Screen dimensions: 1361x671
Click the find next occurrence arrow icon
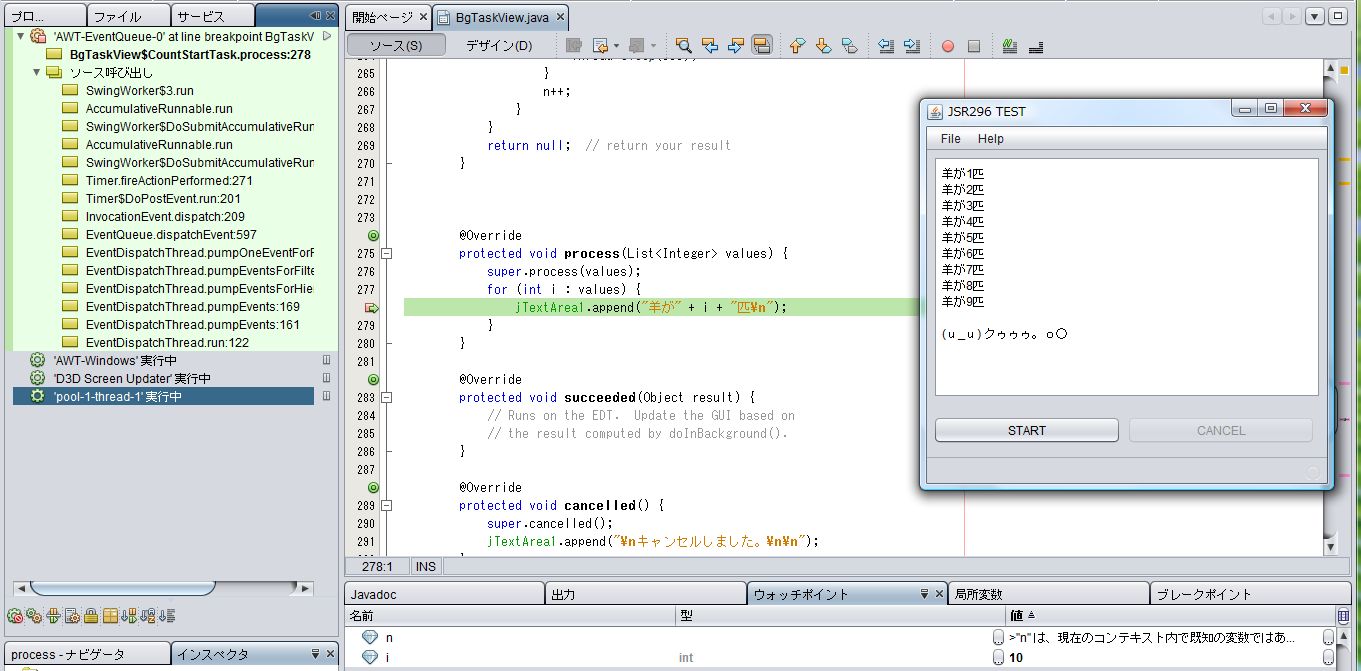736,46
